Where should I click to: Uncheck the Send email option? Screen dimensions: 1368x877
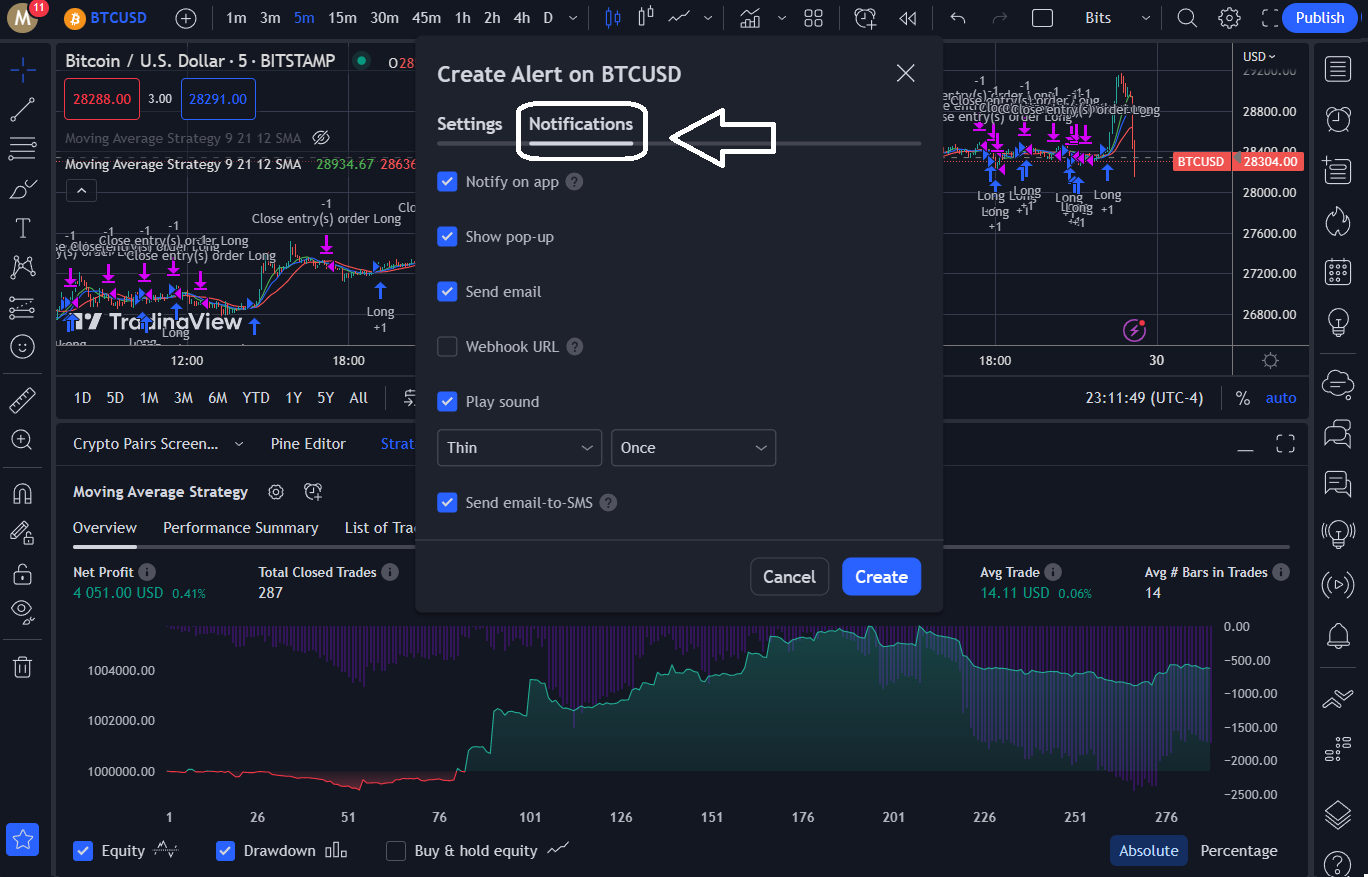tap(447, 291)
